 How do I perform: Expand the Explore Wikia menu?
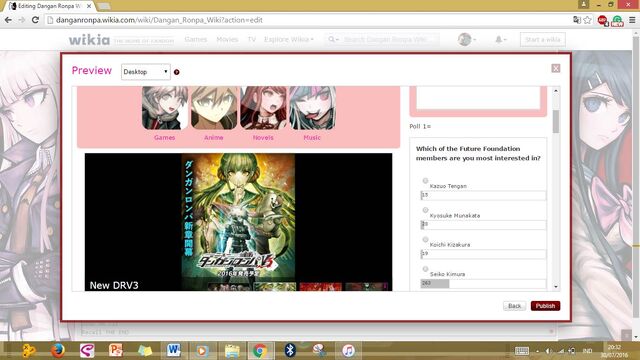[x=289, y=40]
